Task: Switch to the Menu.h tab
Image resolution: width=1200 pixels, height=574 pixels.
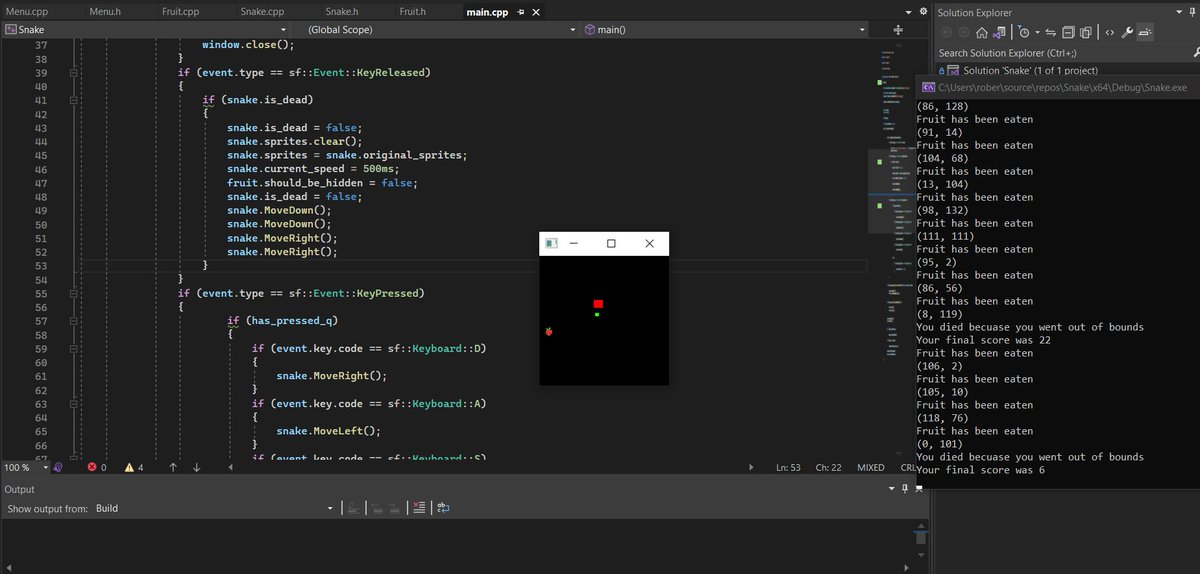Action: tap(105, 11)
